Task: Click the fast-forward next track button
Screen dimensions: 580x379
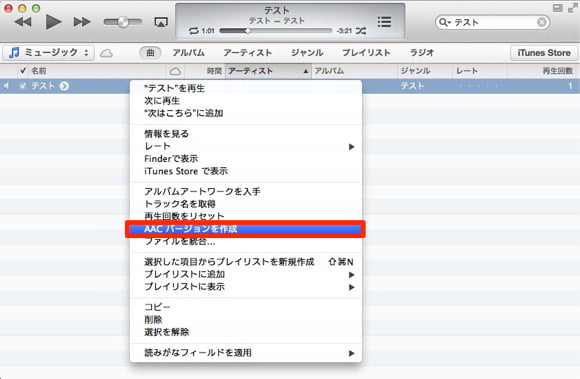Action: [x=82, y=22]
